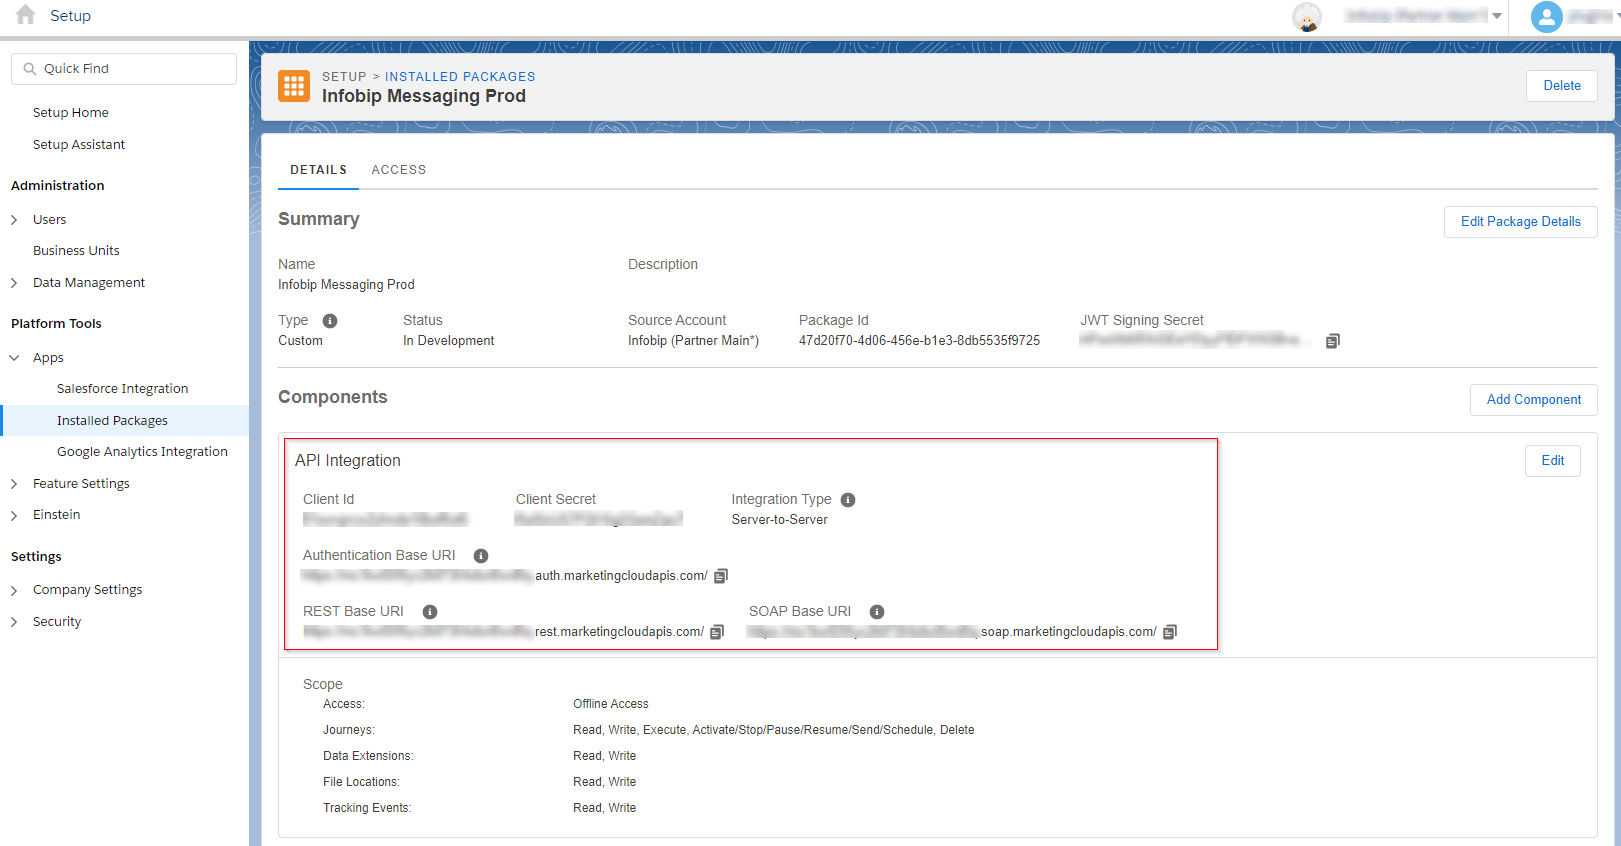Open the business unit switcher dropdown
1621x846 pixels.
point(1496,16)
